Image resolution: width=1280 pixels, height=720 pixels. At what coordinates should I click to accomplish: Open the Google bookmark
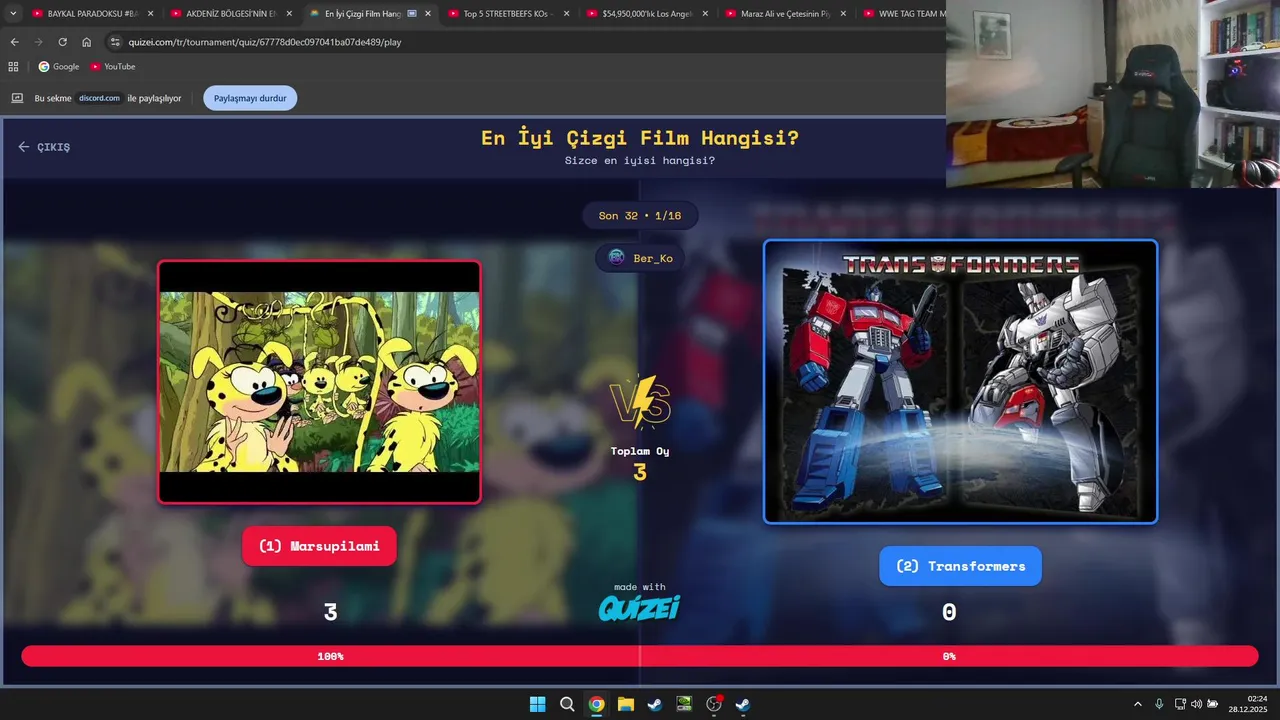click(x=58, y=66)
